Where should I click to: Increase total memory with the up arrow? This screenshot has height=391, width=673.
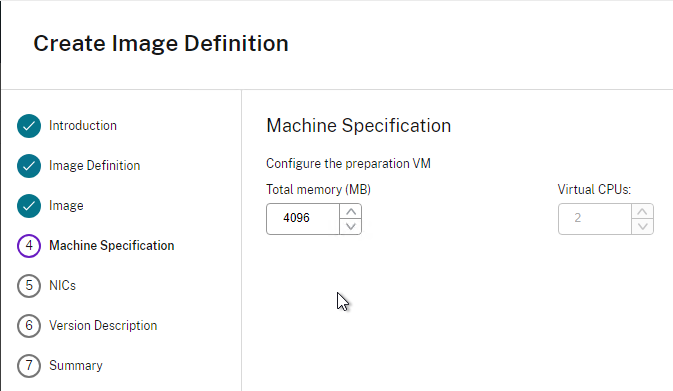(x=351, y=212)
